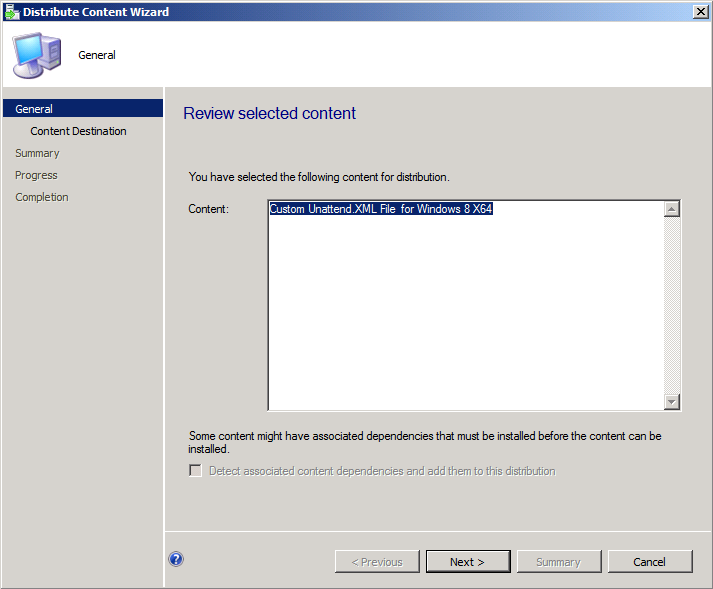Image resolution: width=713 pixels, height=589 pixels.
Task: Click the Cancel button
Action: point(650,562)
